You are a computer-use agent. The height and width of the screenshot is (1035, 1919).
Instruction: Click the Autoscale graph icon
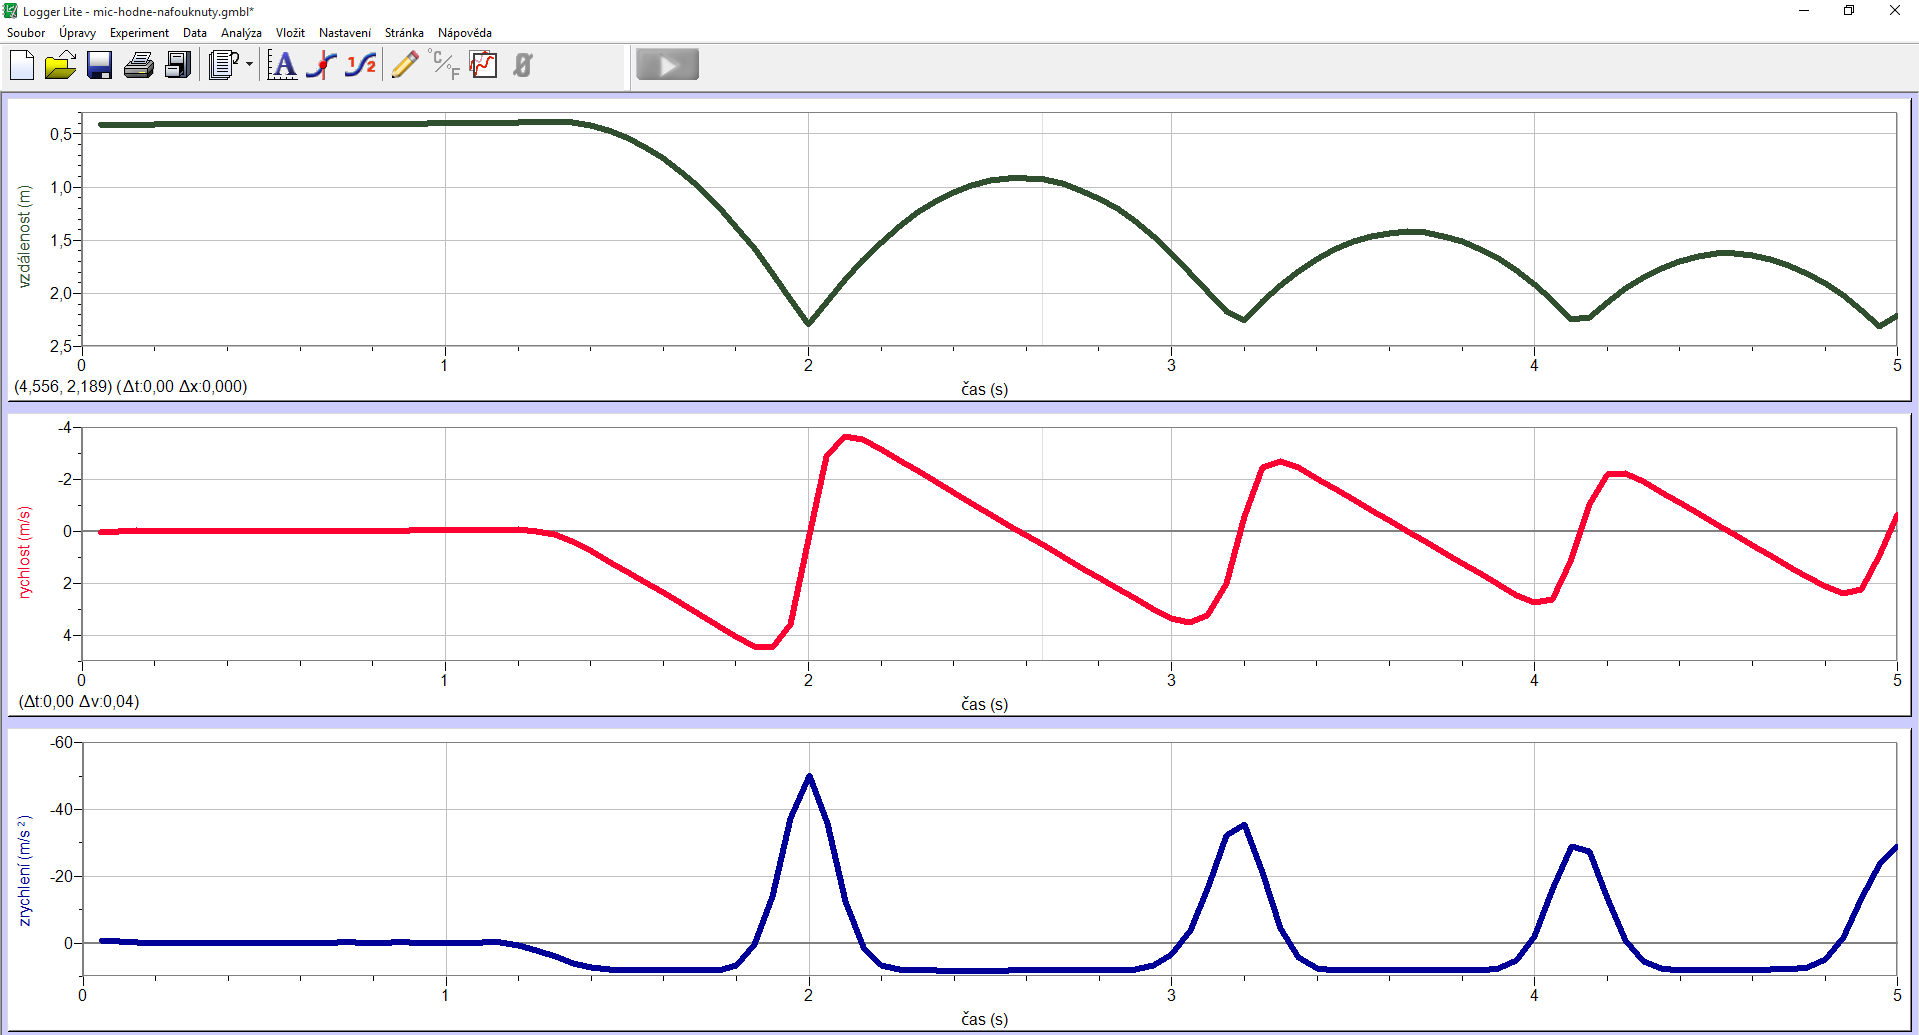pyautogui.click(x=283, y=66)
